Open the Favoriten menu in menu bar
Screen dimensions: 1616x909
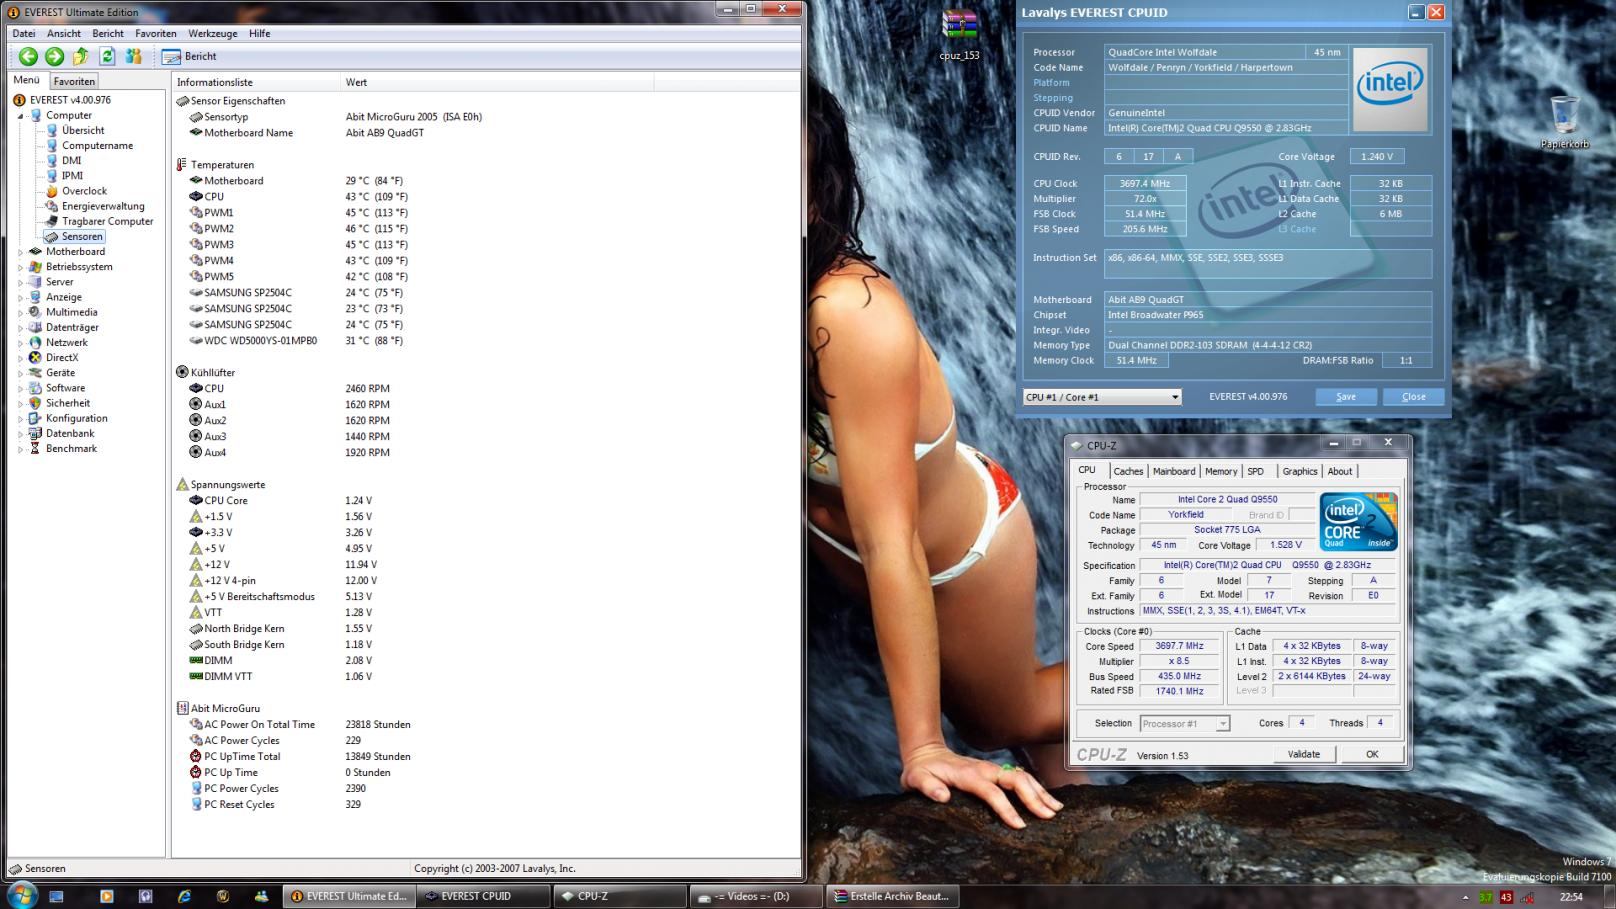pyautogui.click(x=156, y=33)
